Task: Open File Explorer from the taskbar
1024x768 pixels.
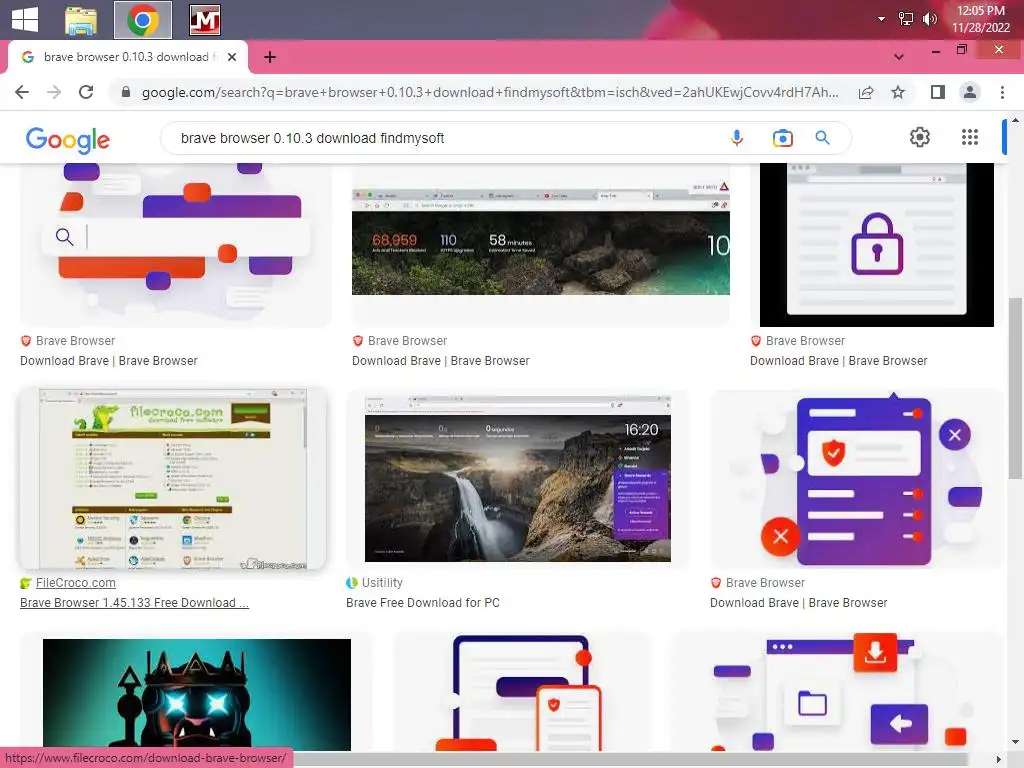Action: (x=81, y=20)
